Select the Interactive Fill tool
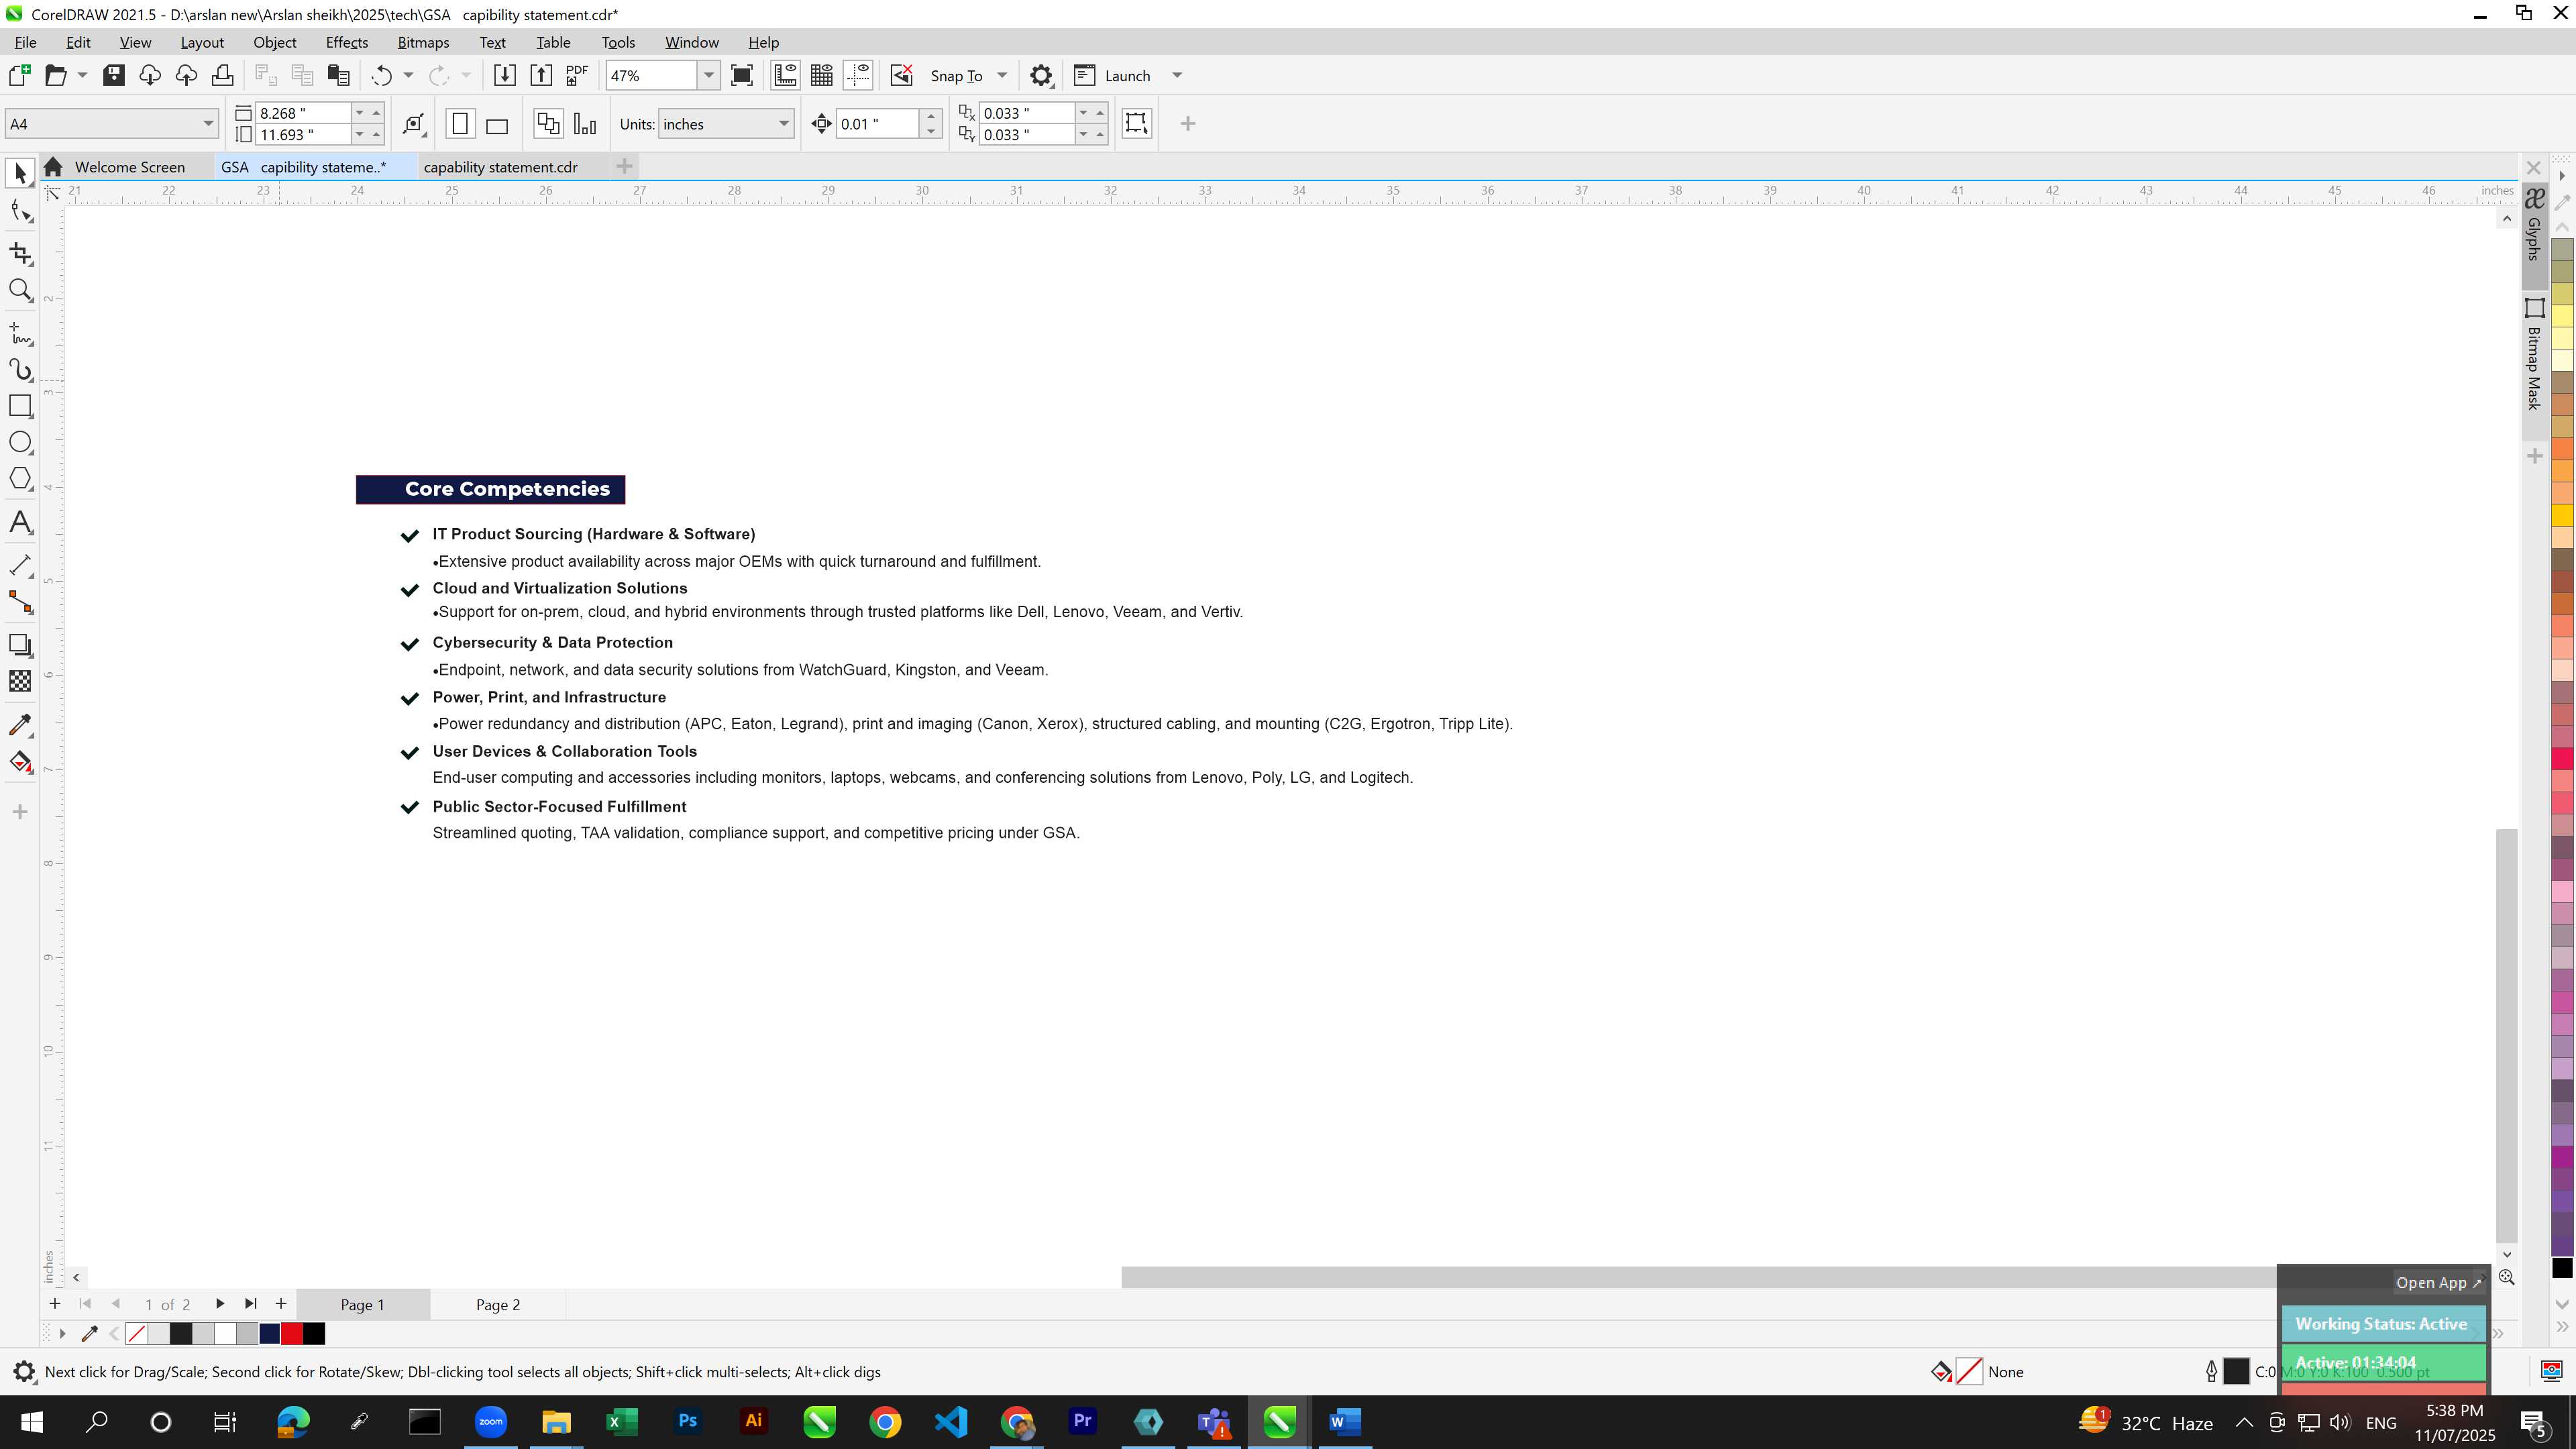Image resolution: width=2576 pixels, height=1449 pixels. point(20,762)
